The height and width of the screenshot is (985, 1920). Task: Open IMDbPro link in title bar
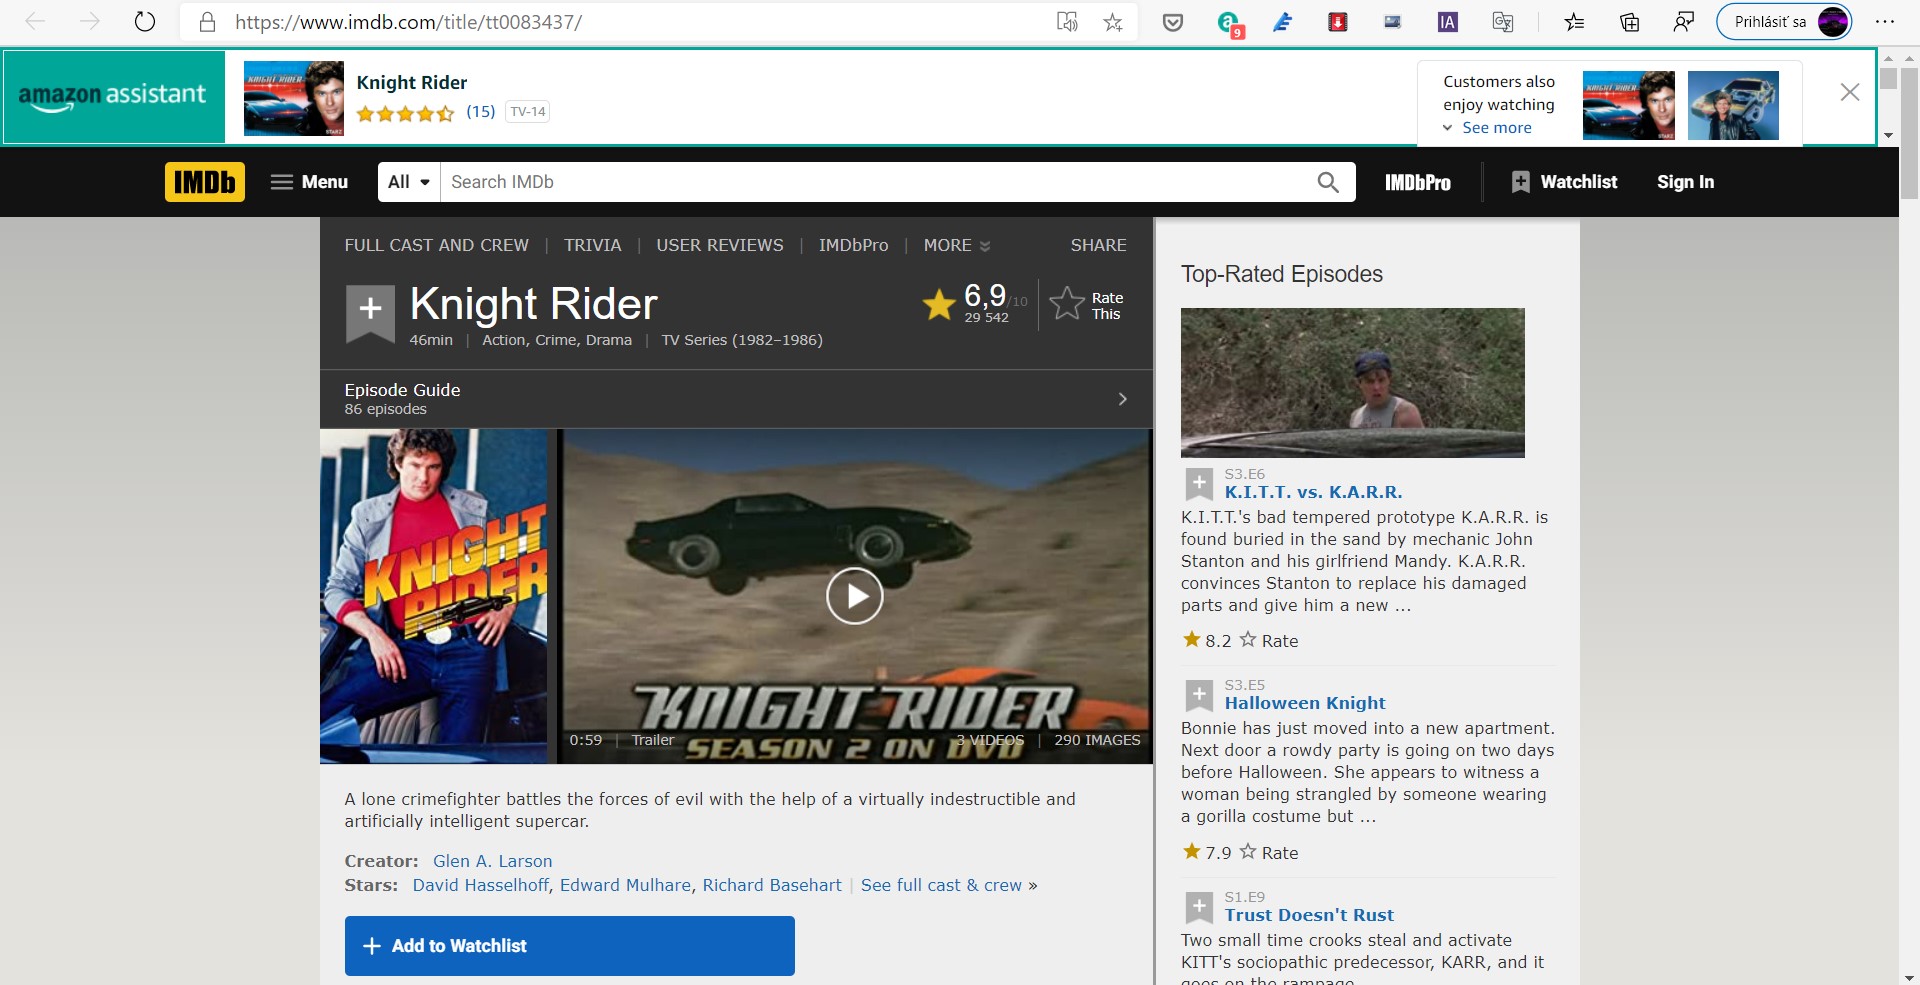pyautogui.click(x=853, y=245)
